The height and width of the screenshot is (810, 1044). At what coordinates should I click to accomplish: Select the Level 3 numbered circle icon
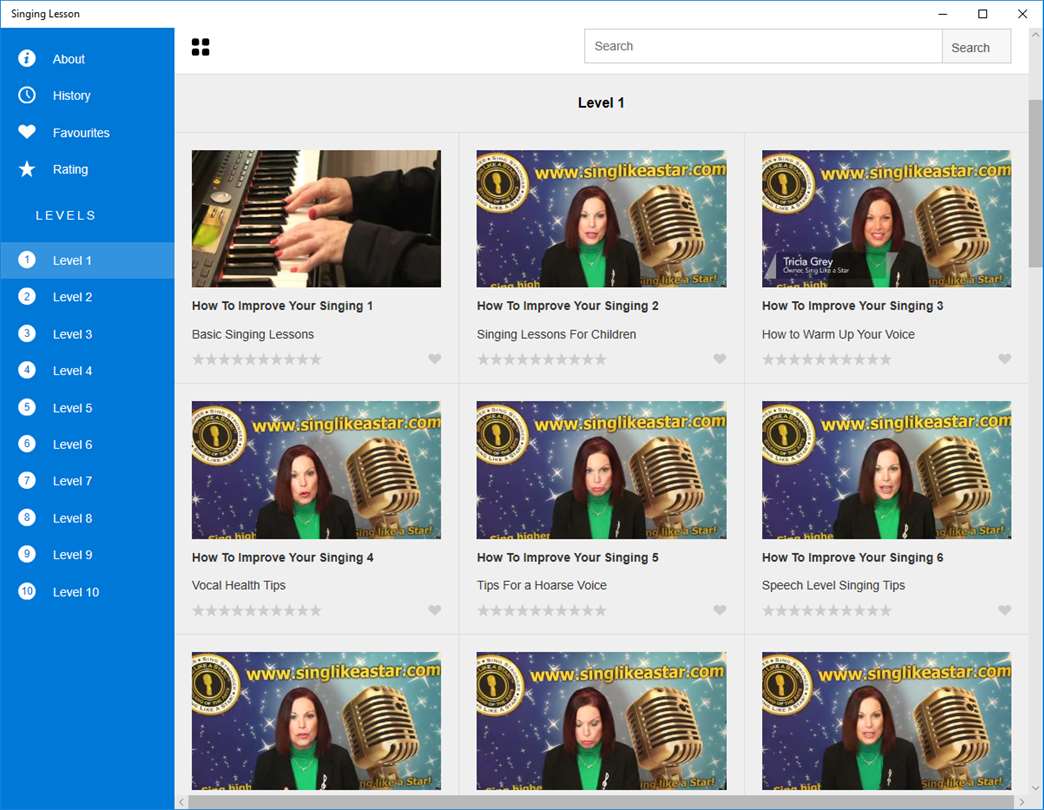[27, 333]
